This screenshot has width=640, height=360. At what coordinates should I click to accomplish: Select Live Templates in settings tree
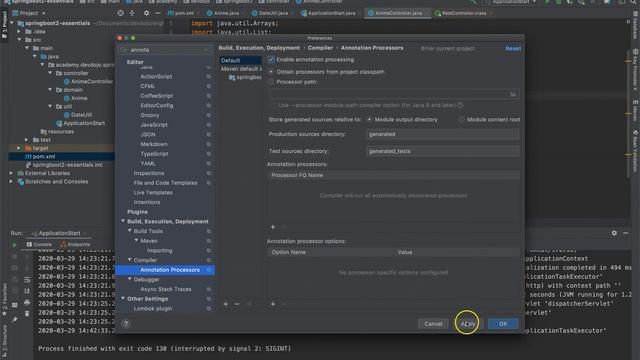click(x=153, y=193)
